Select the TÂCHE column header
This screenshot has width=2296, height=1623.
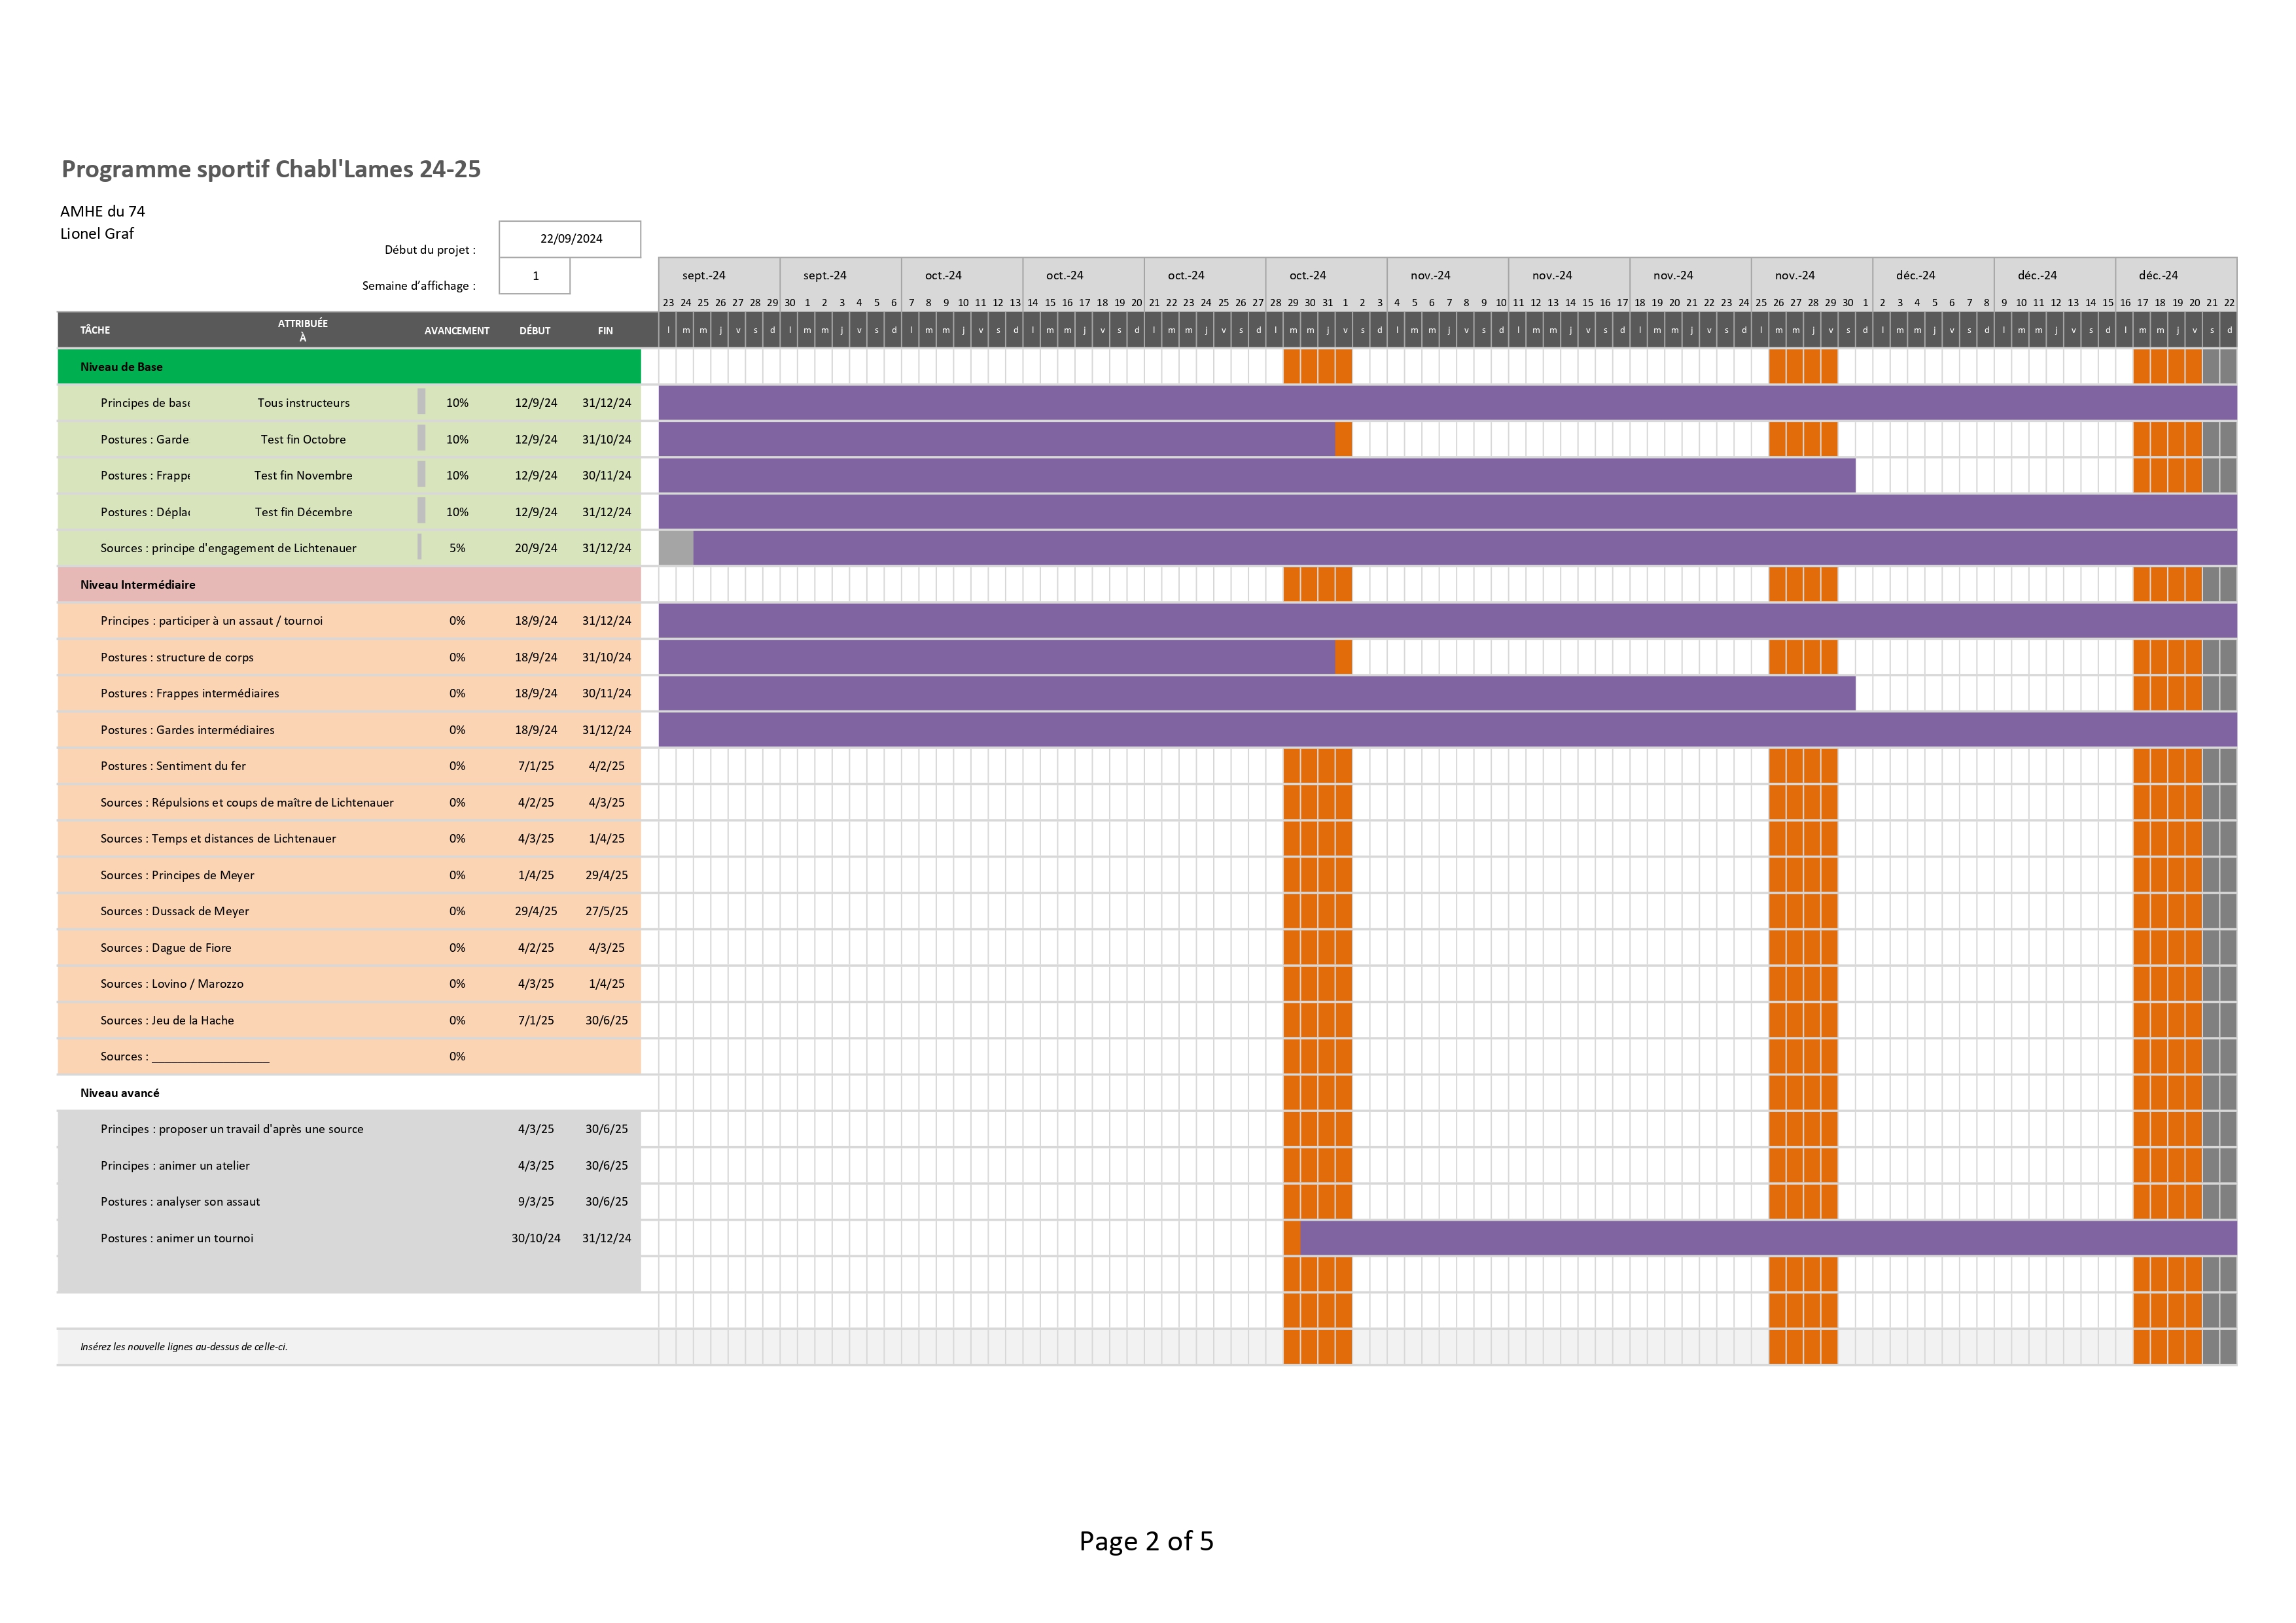point(95,330)
